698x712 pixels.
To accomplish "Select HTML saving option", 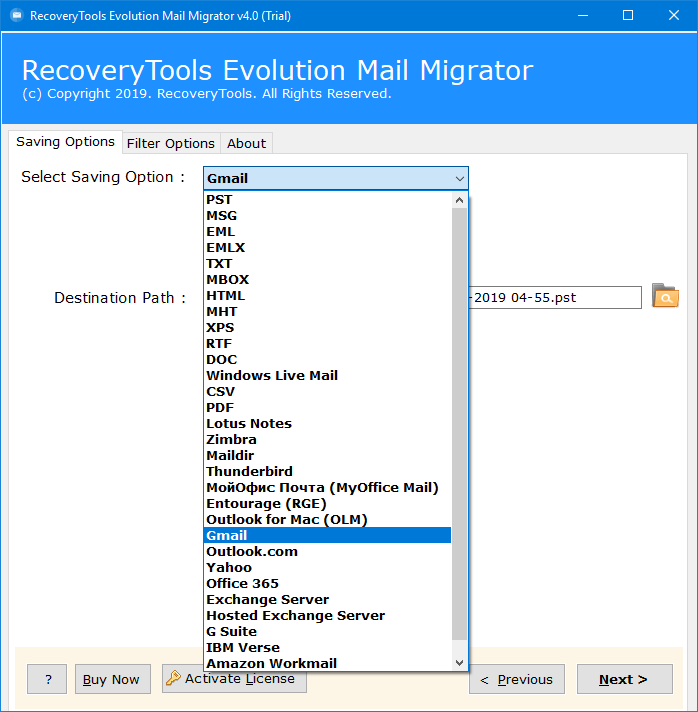I will pos(328,296).
